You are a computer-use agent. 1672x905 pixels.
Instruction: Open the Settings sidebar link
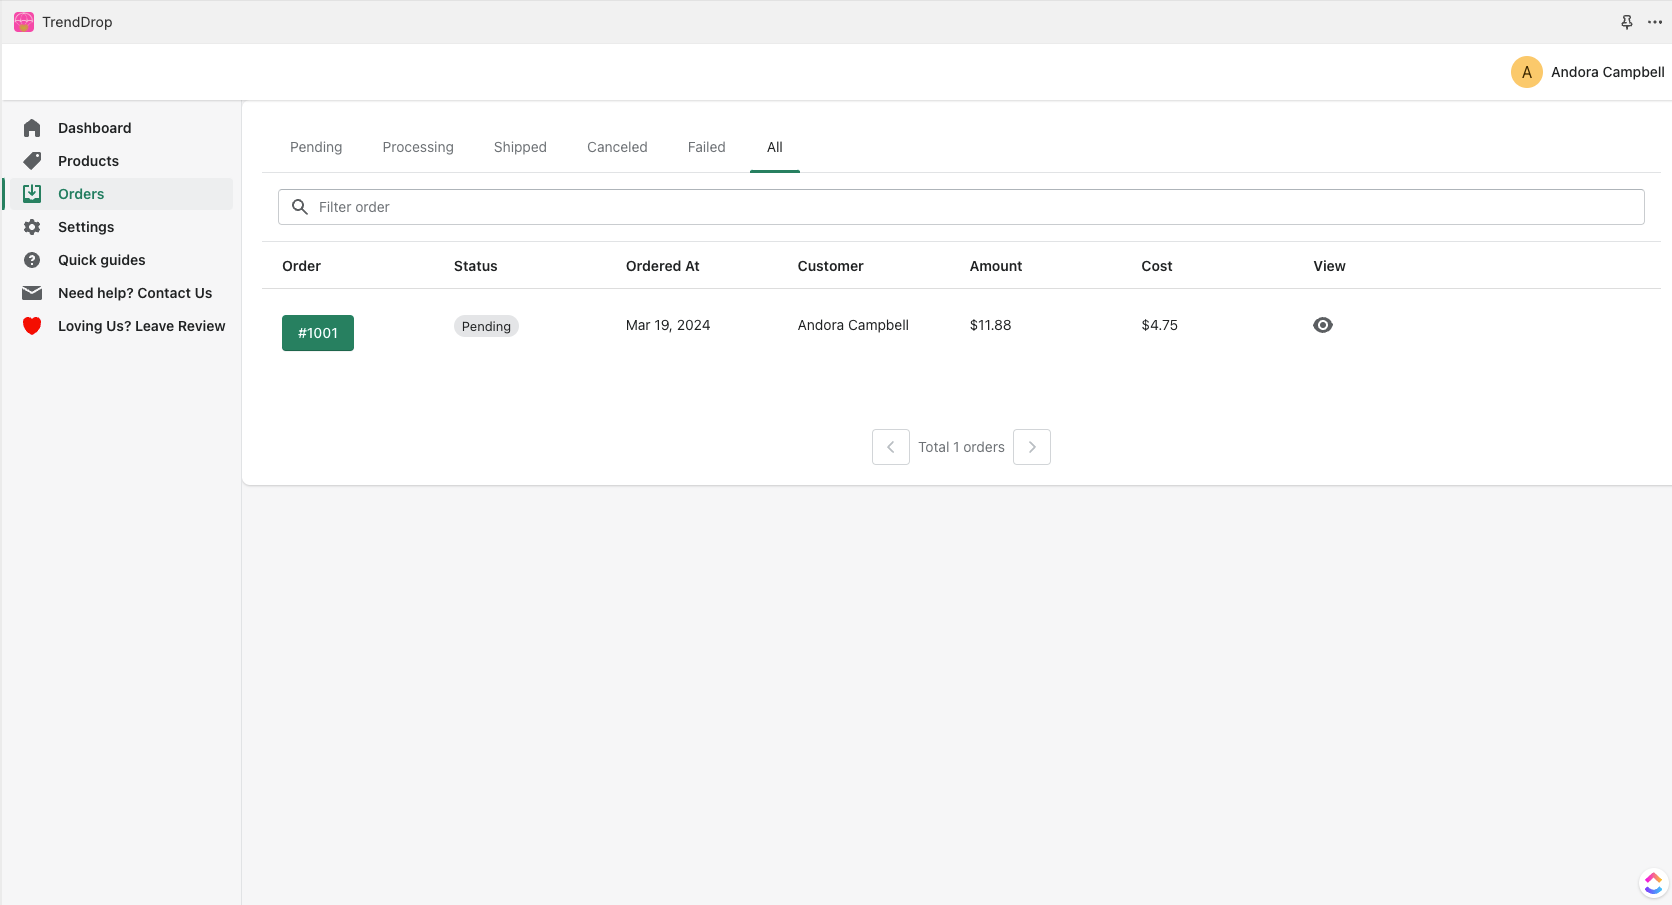click(86, 227)
